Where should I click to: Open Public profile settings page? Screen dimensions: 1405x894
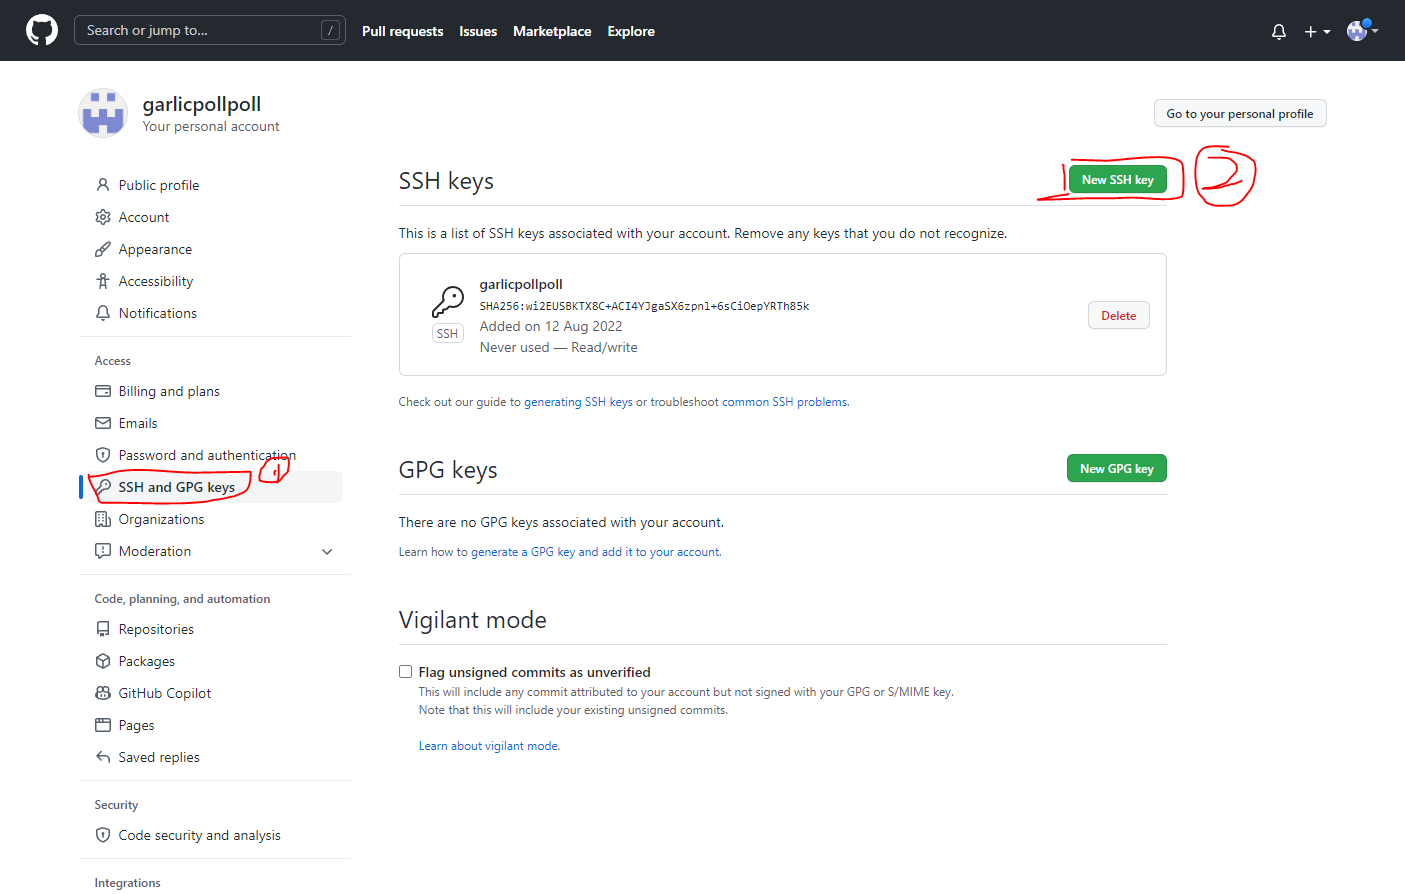click(x=159, y=185)
